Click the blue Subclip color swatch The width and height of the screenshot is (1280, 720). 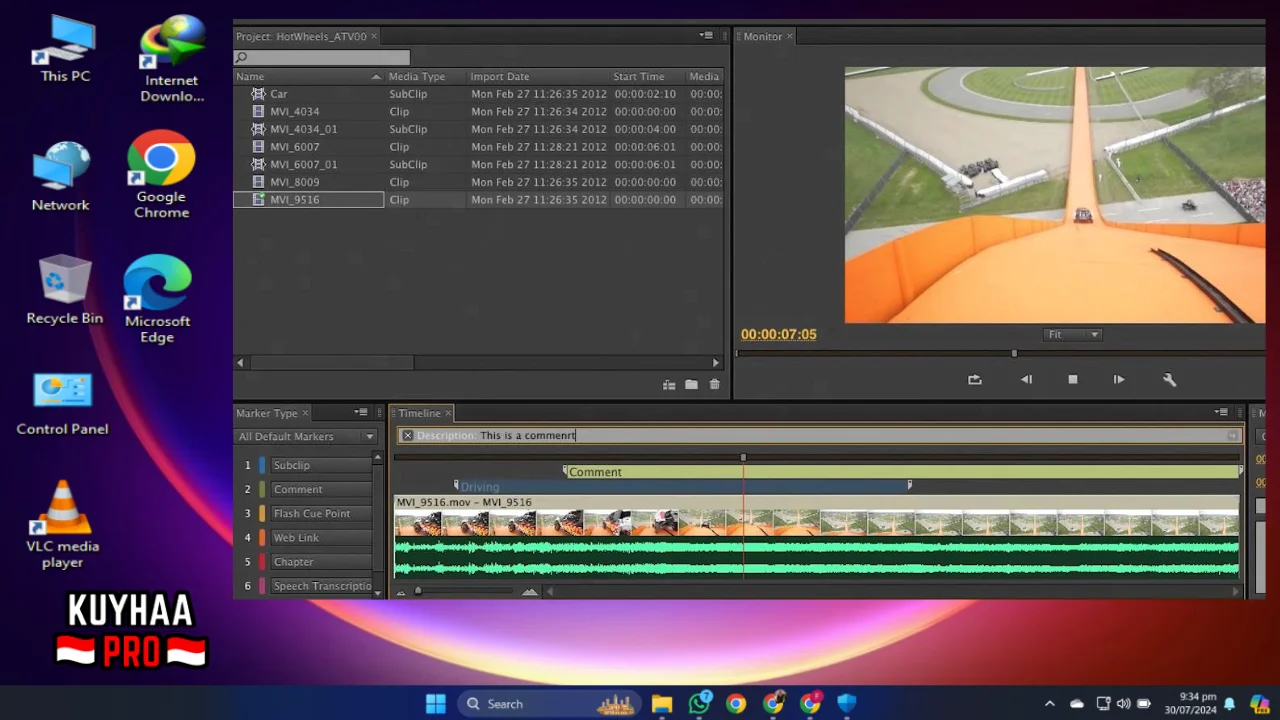(263, 465)
